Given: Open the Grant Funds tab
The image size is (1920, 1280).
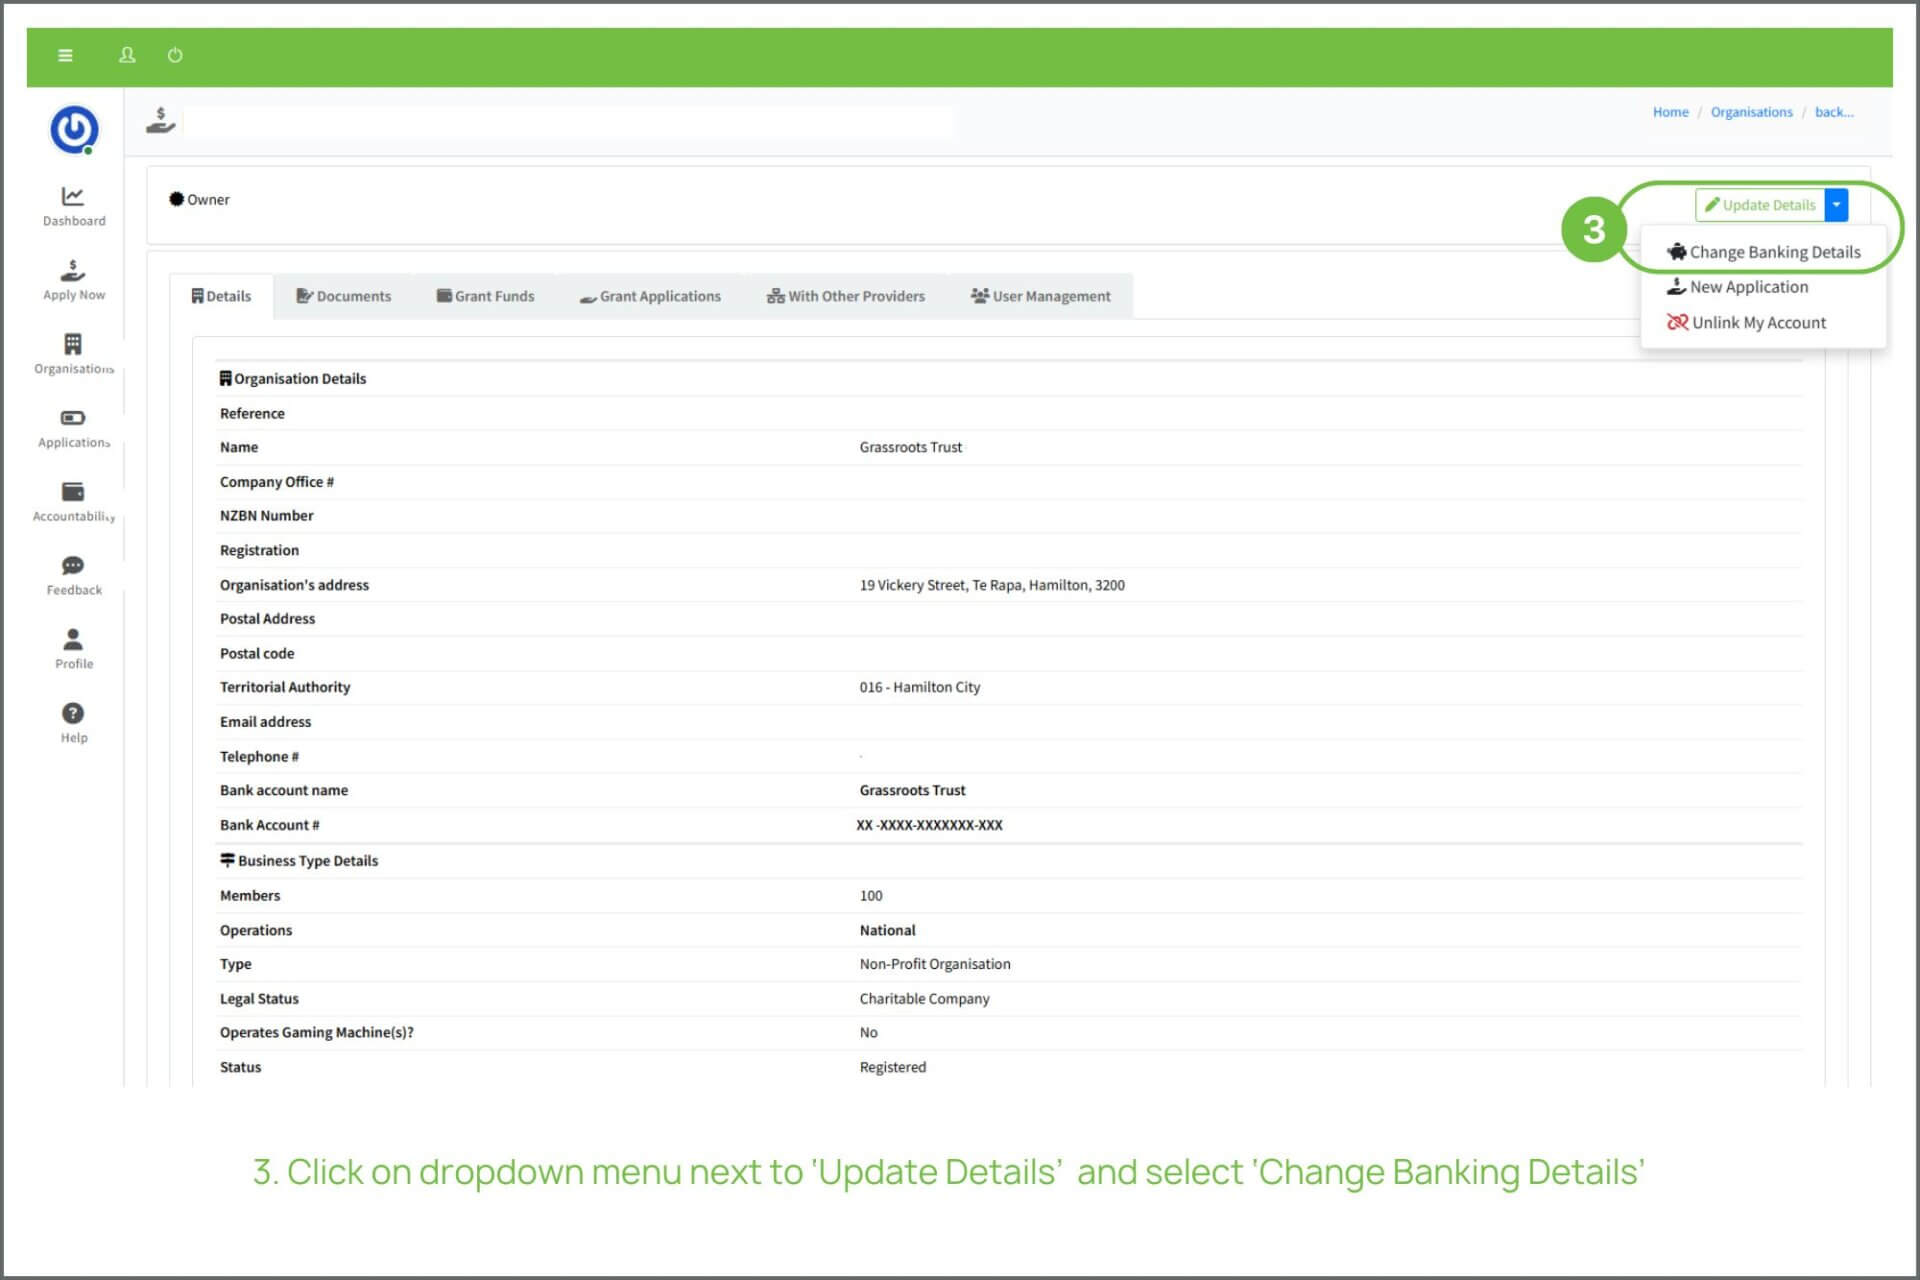Looking at the screenshot, I should (485, 297).
